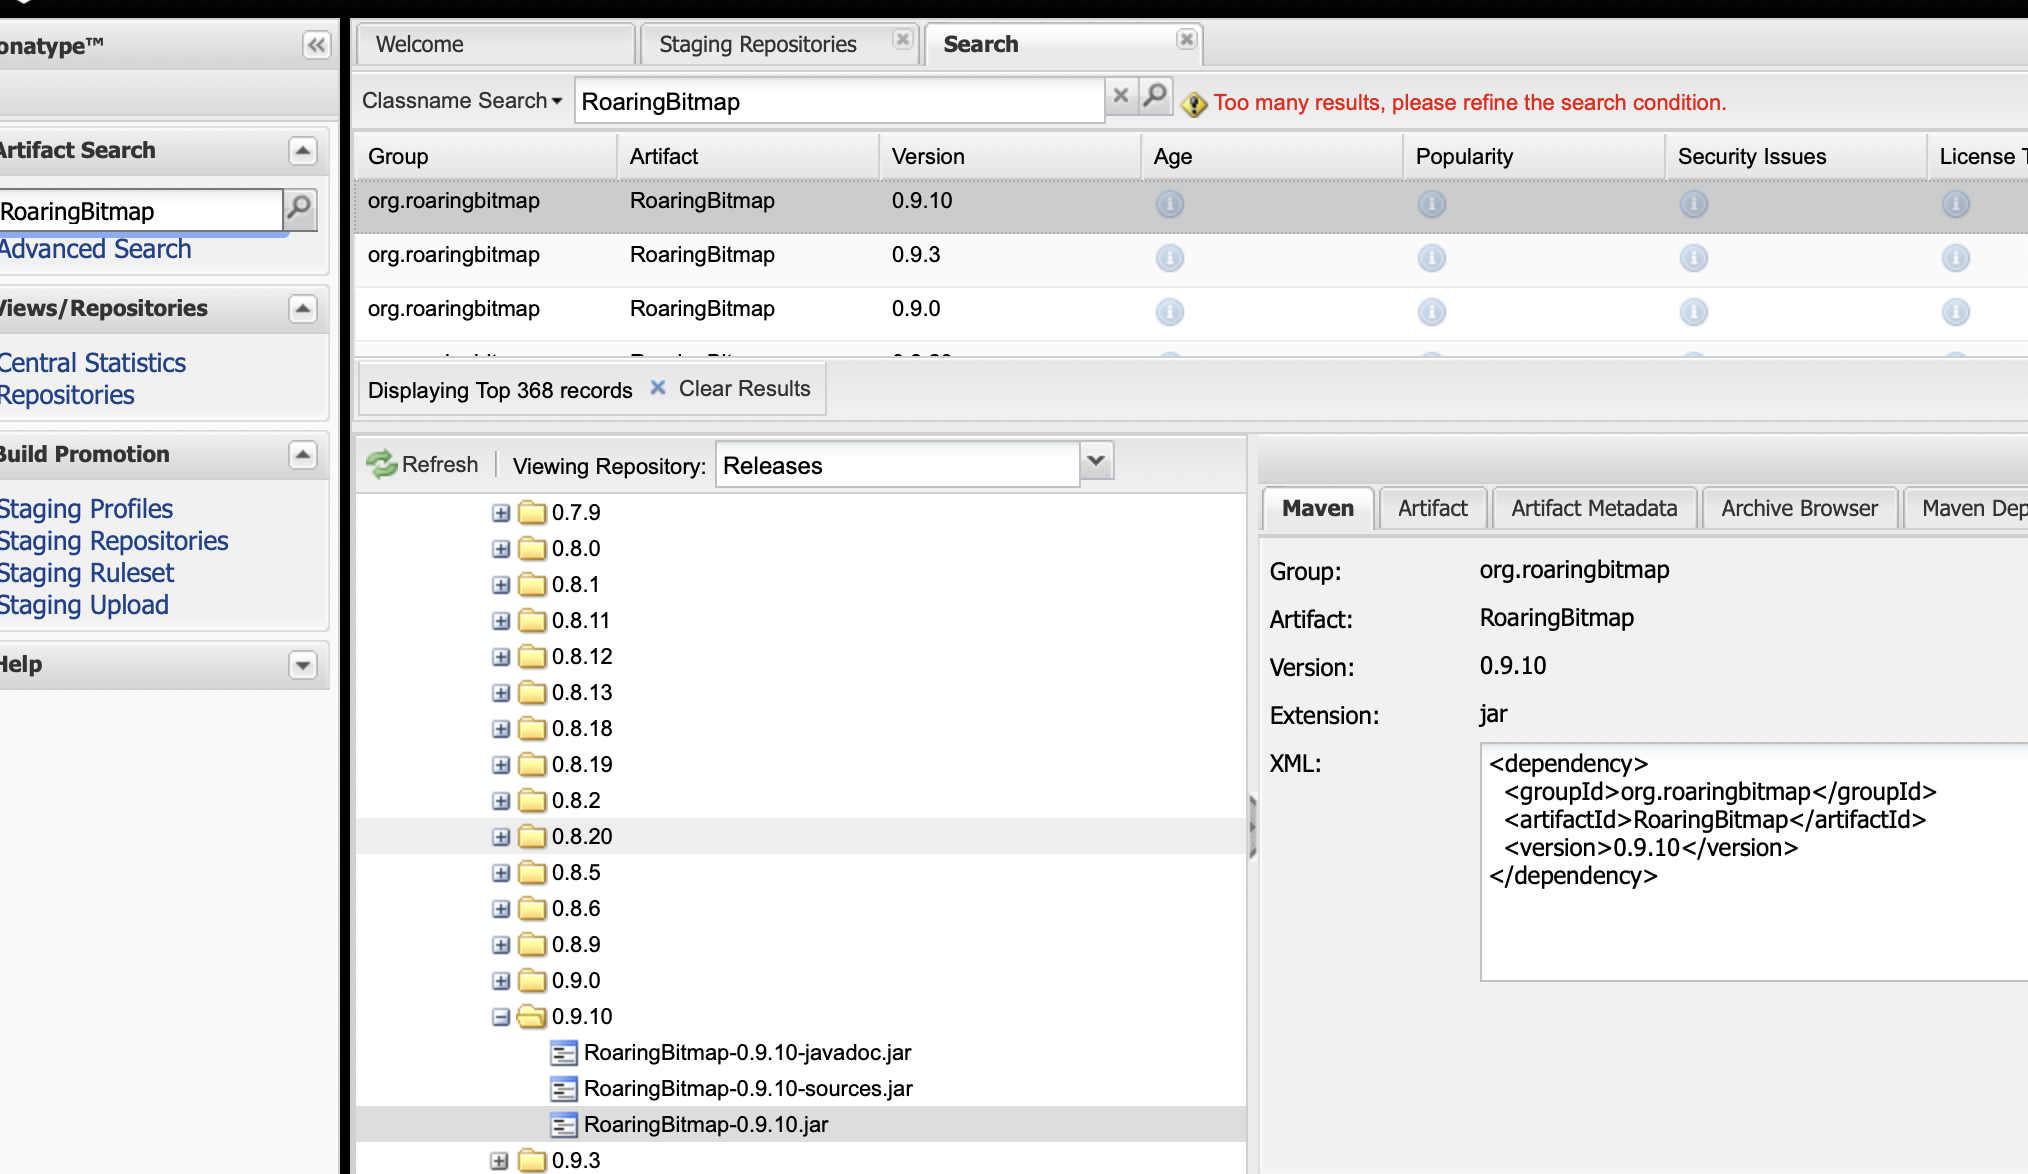Expand the 0.8.20 folder node
The width and height of the screenshot is (2028, 1174).
[x=501, y=837]
